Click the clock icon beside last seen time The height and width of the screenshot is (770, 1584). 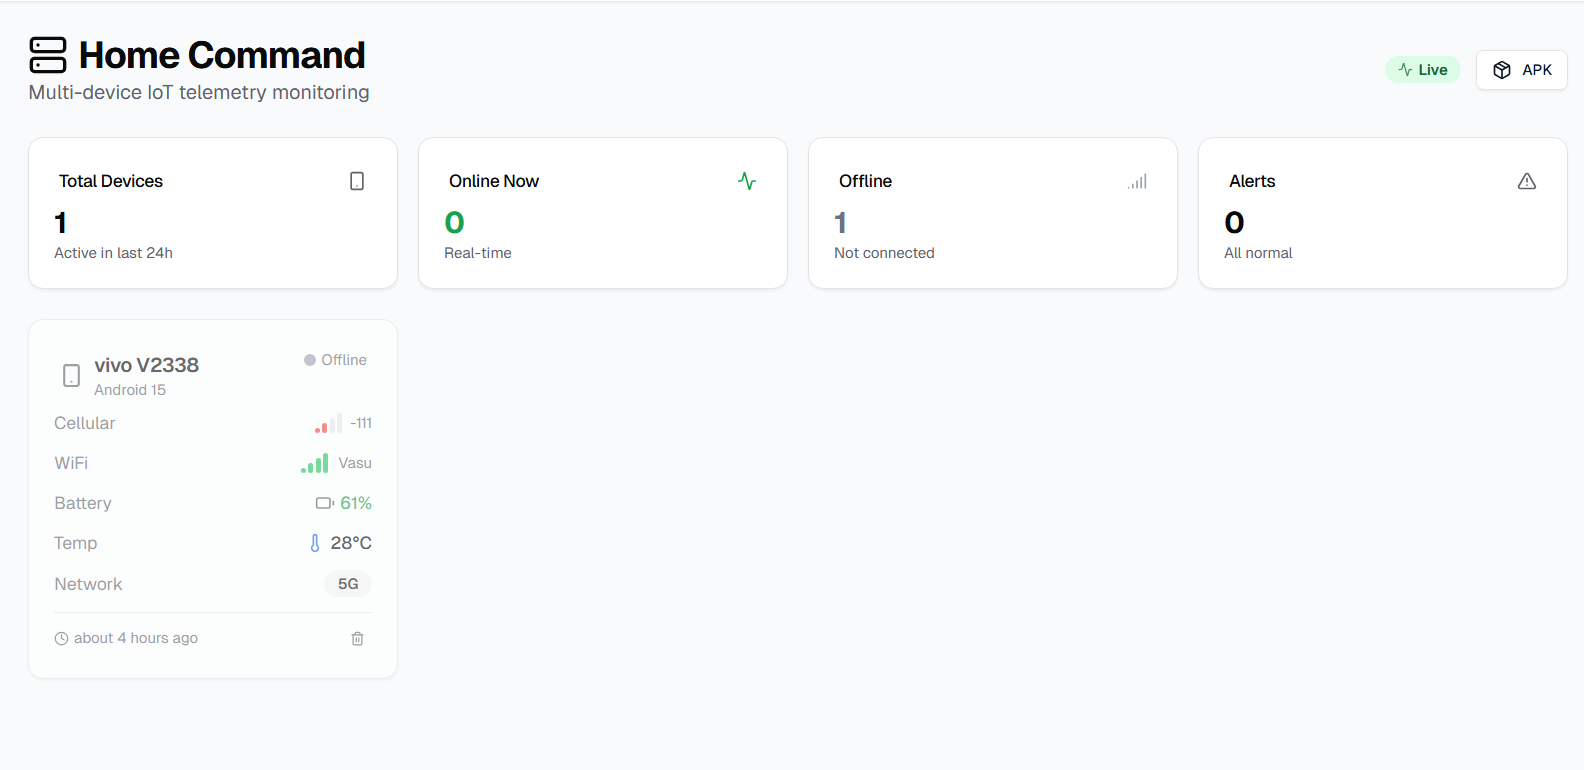point(61,638)
